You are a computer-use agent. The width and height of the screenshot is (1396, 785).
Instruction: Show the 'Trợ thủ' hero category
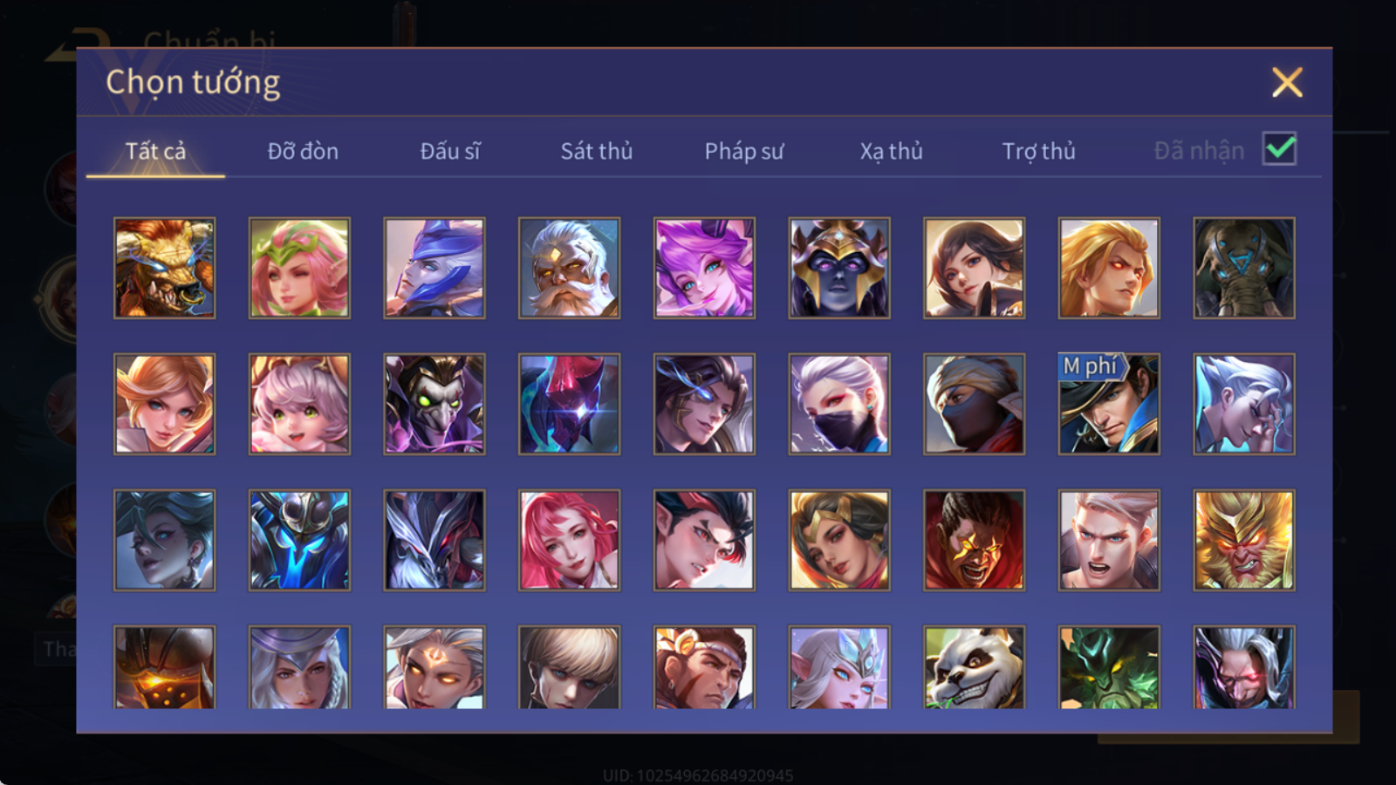1038,151
